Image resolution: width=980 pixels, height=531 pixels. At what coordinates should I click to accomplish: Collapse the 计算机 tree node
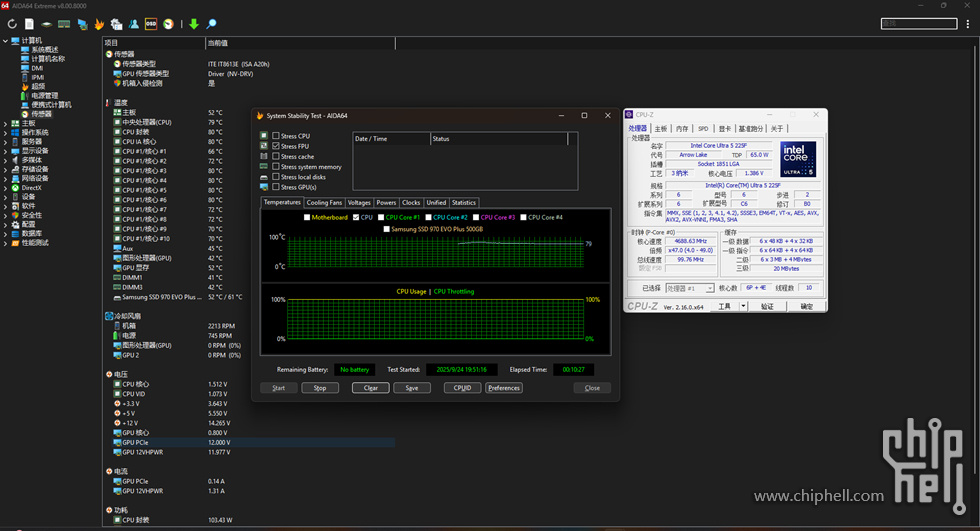(x=6, y=41)
